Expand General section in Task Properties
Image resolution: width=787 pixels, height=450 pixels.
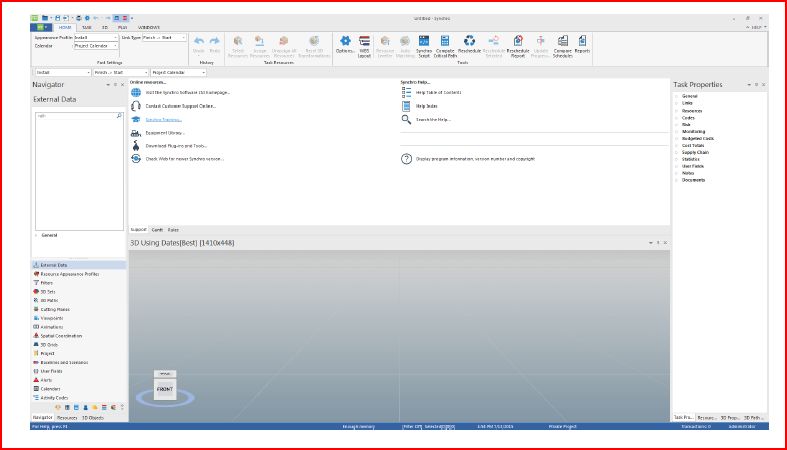677,96
